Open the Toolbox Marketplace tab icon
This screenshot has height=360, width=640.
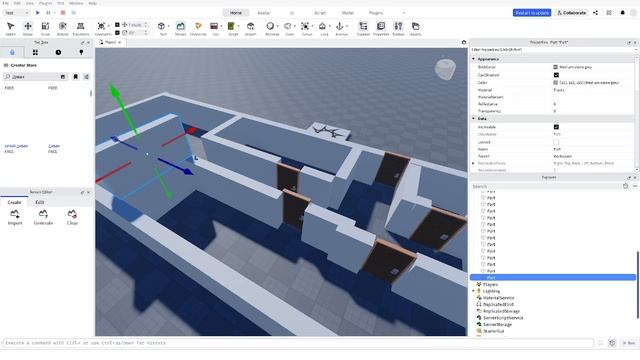[x=12, y=52]
